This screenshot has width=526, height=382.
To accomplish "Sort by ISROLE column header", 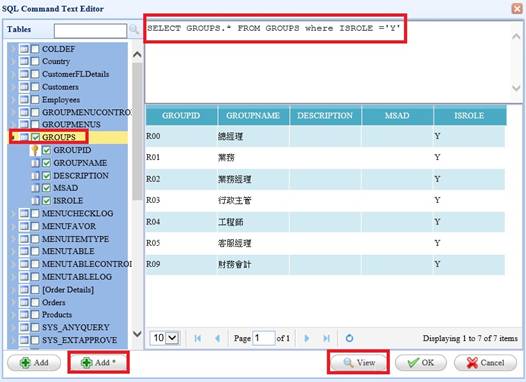I will [469, 115].
